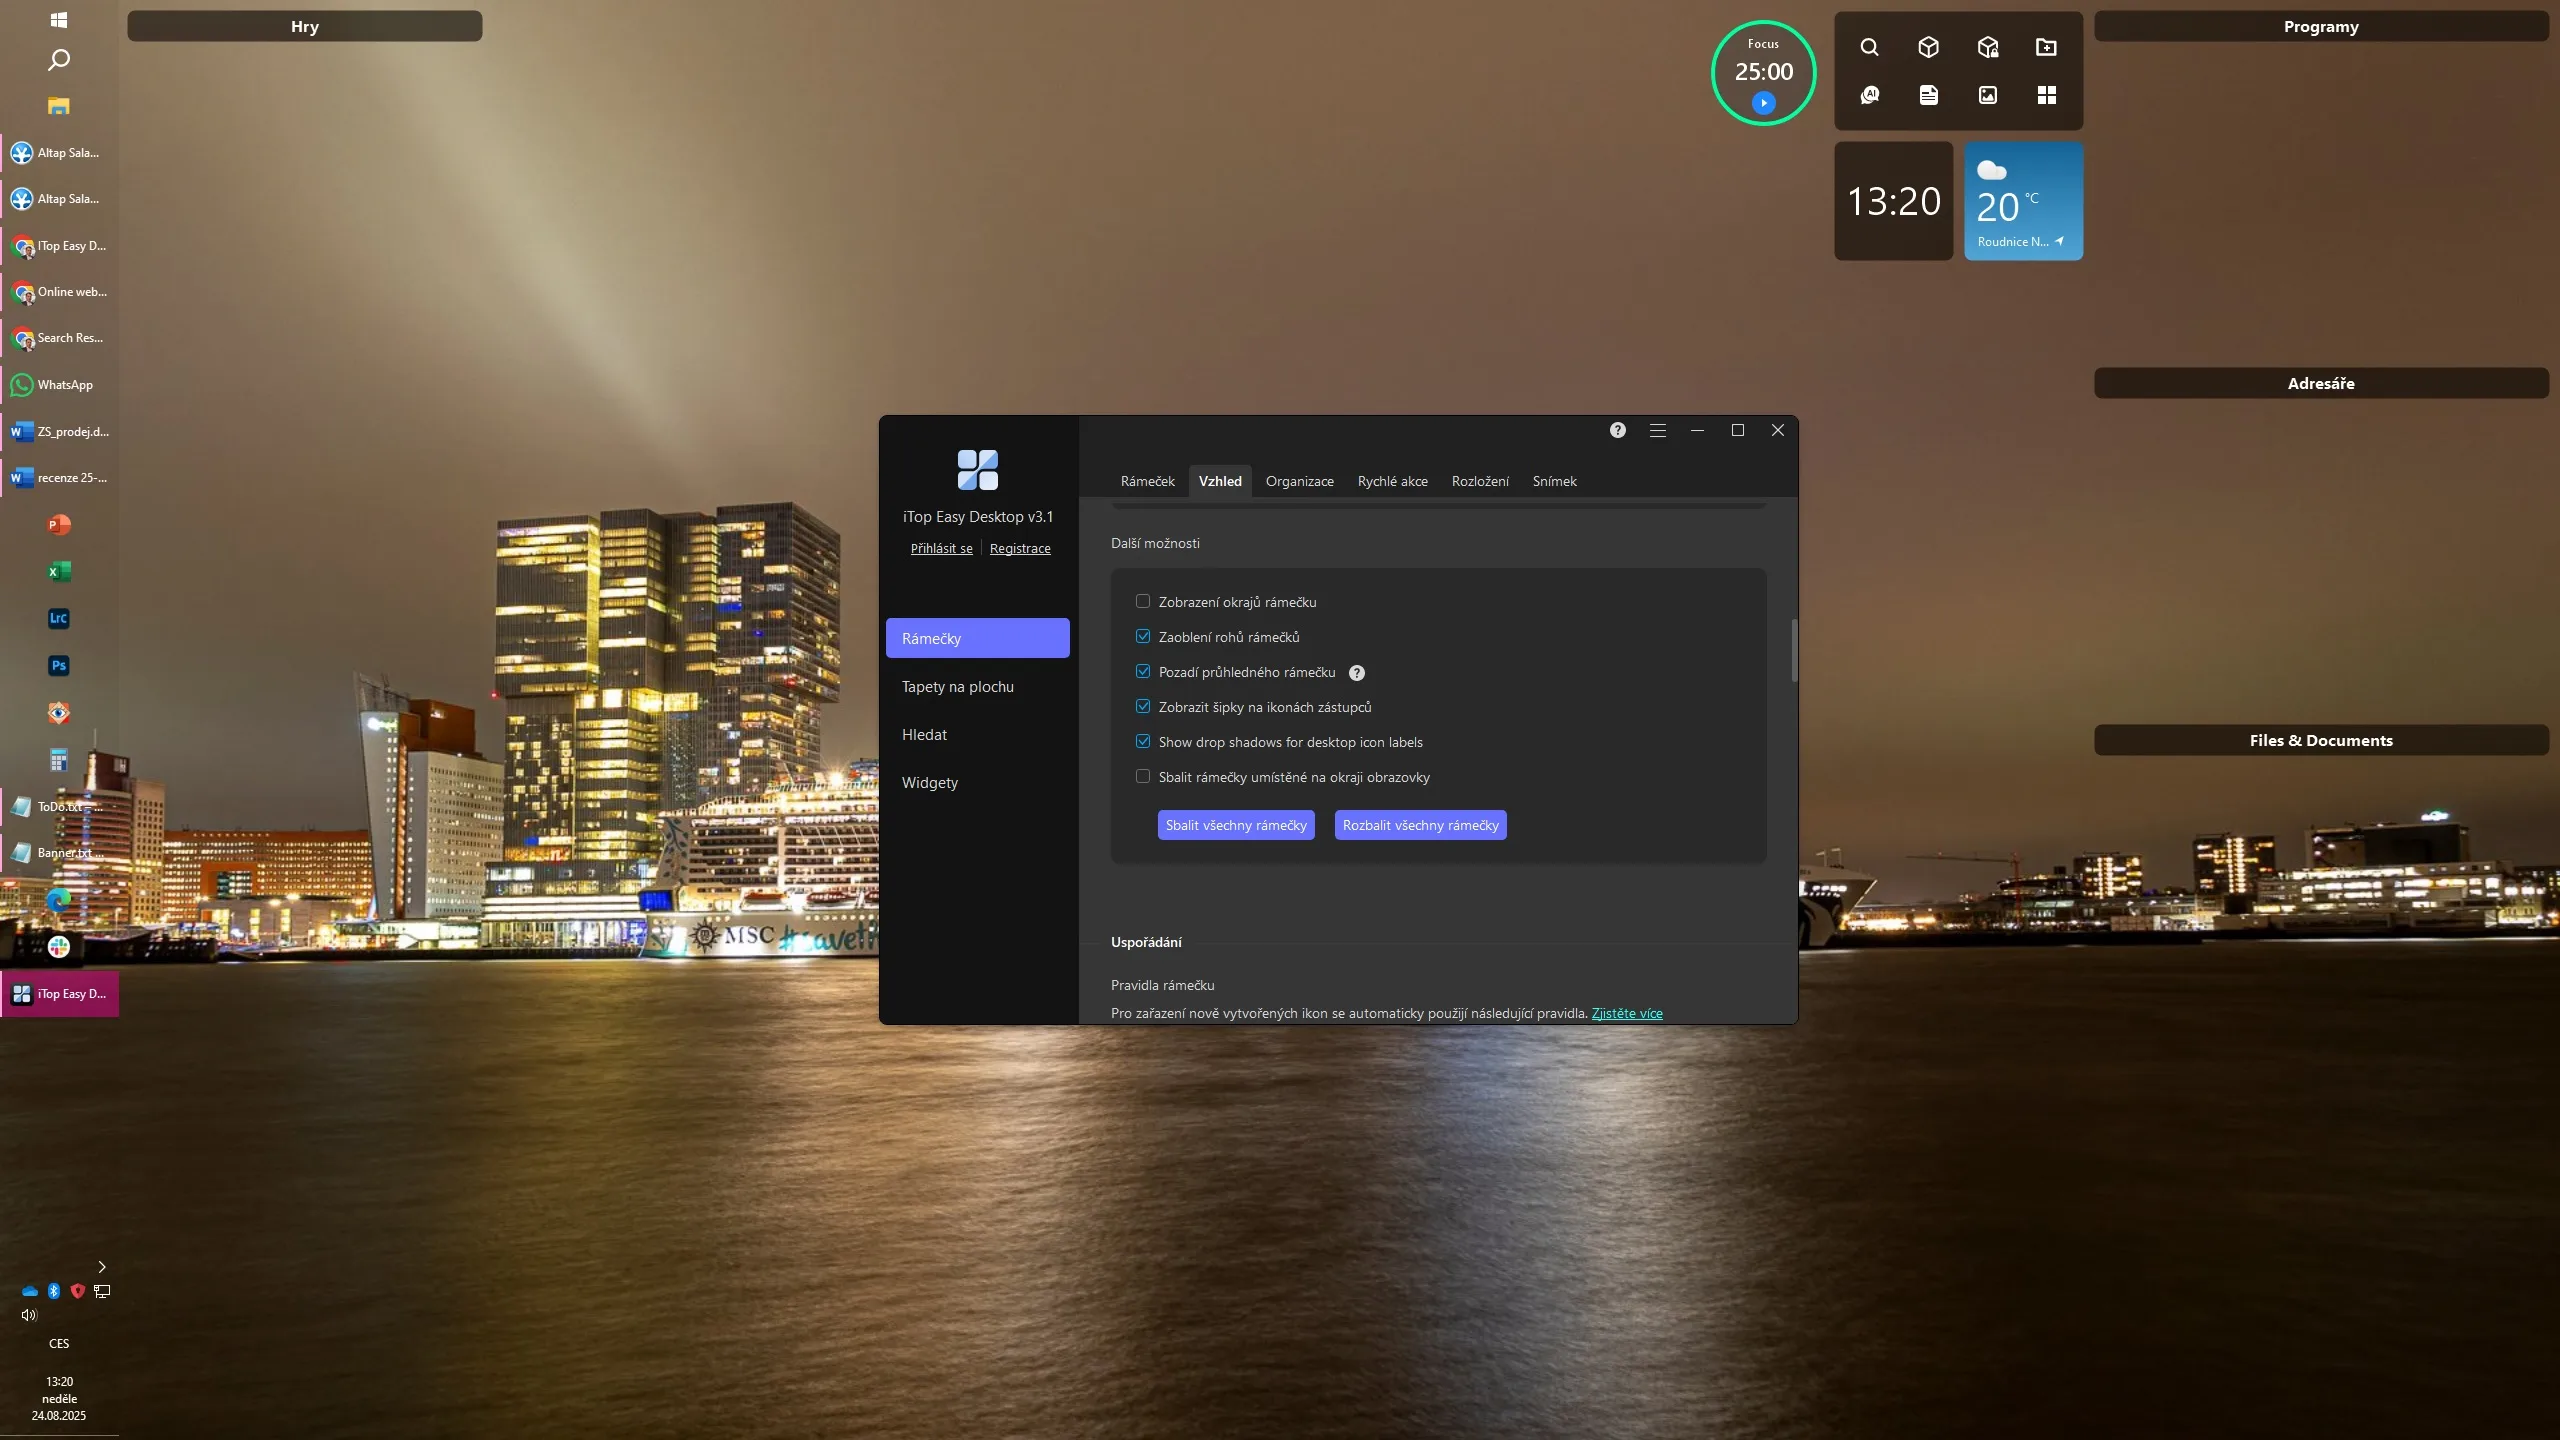2560x1440 pixels.
Task: Click the locked box icon in widget
Action: (x=1988, y=47)
